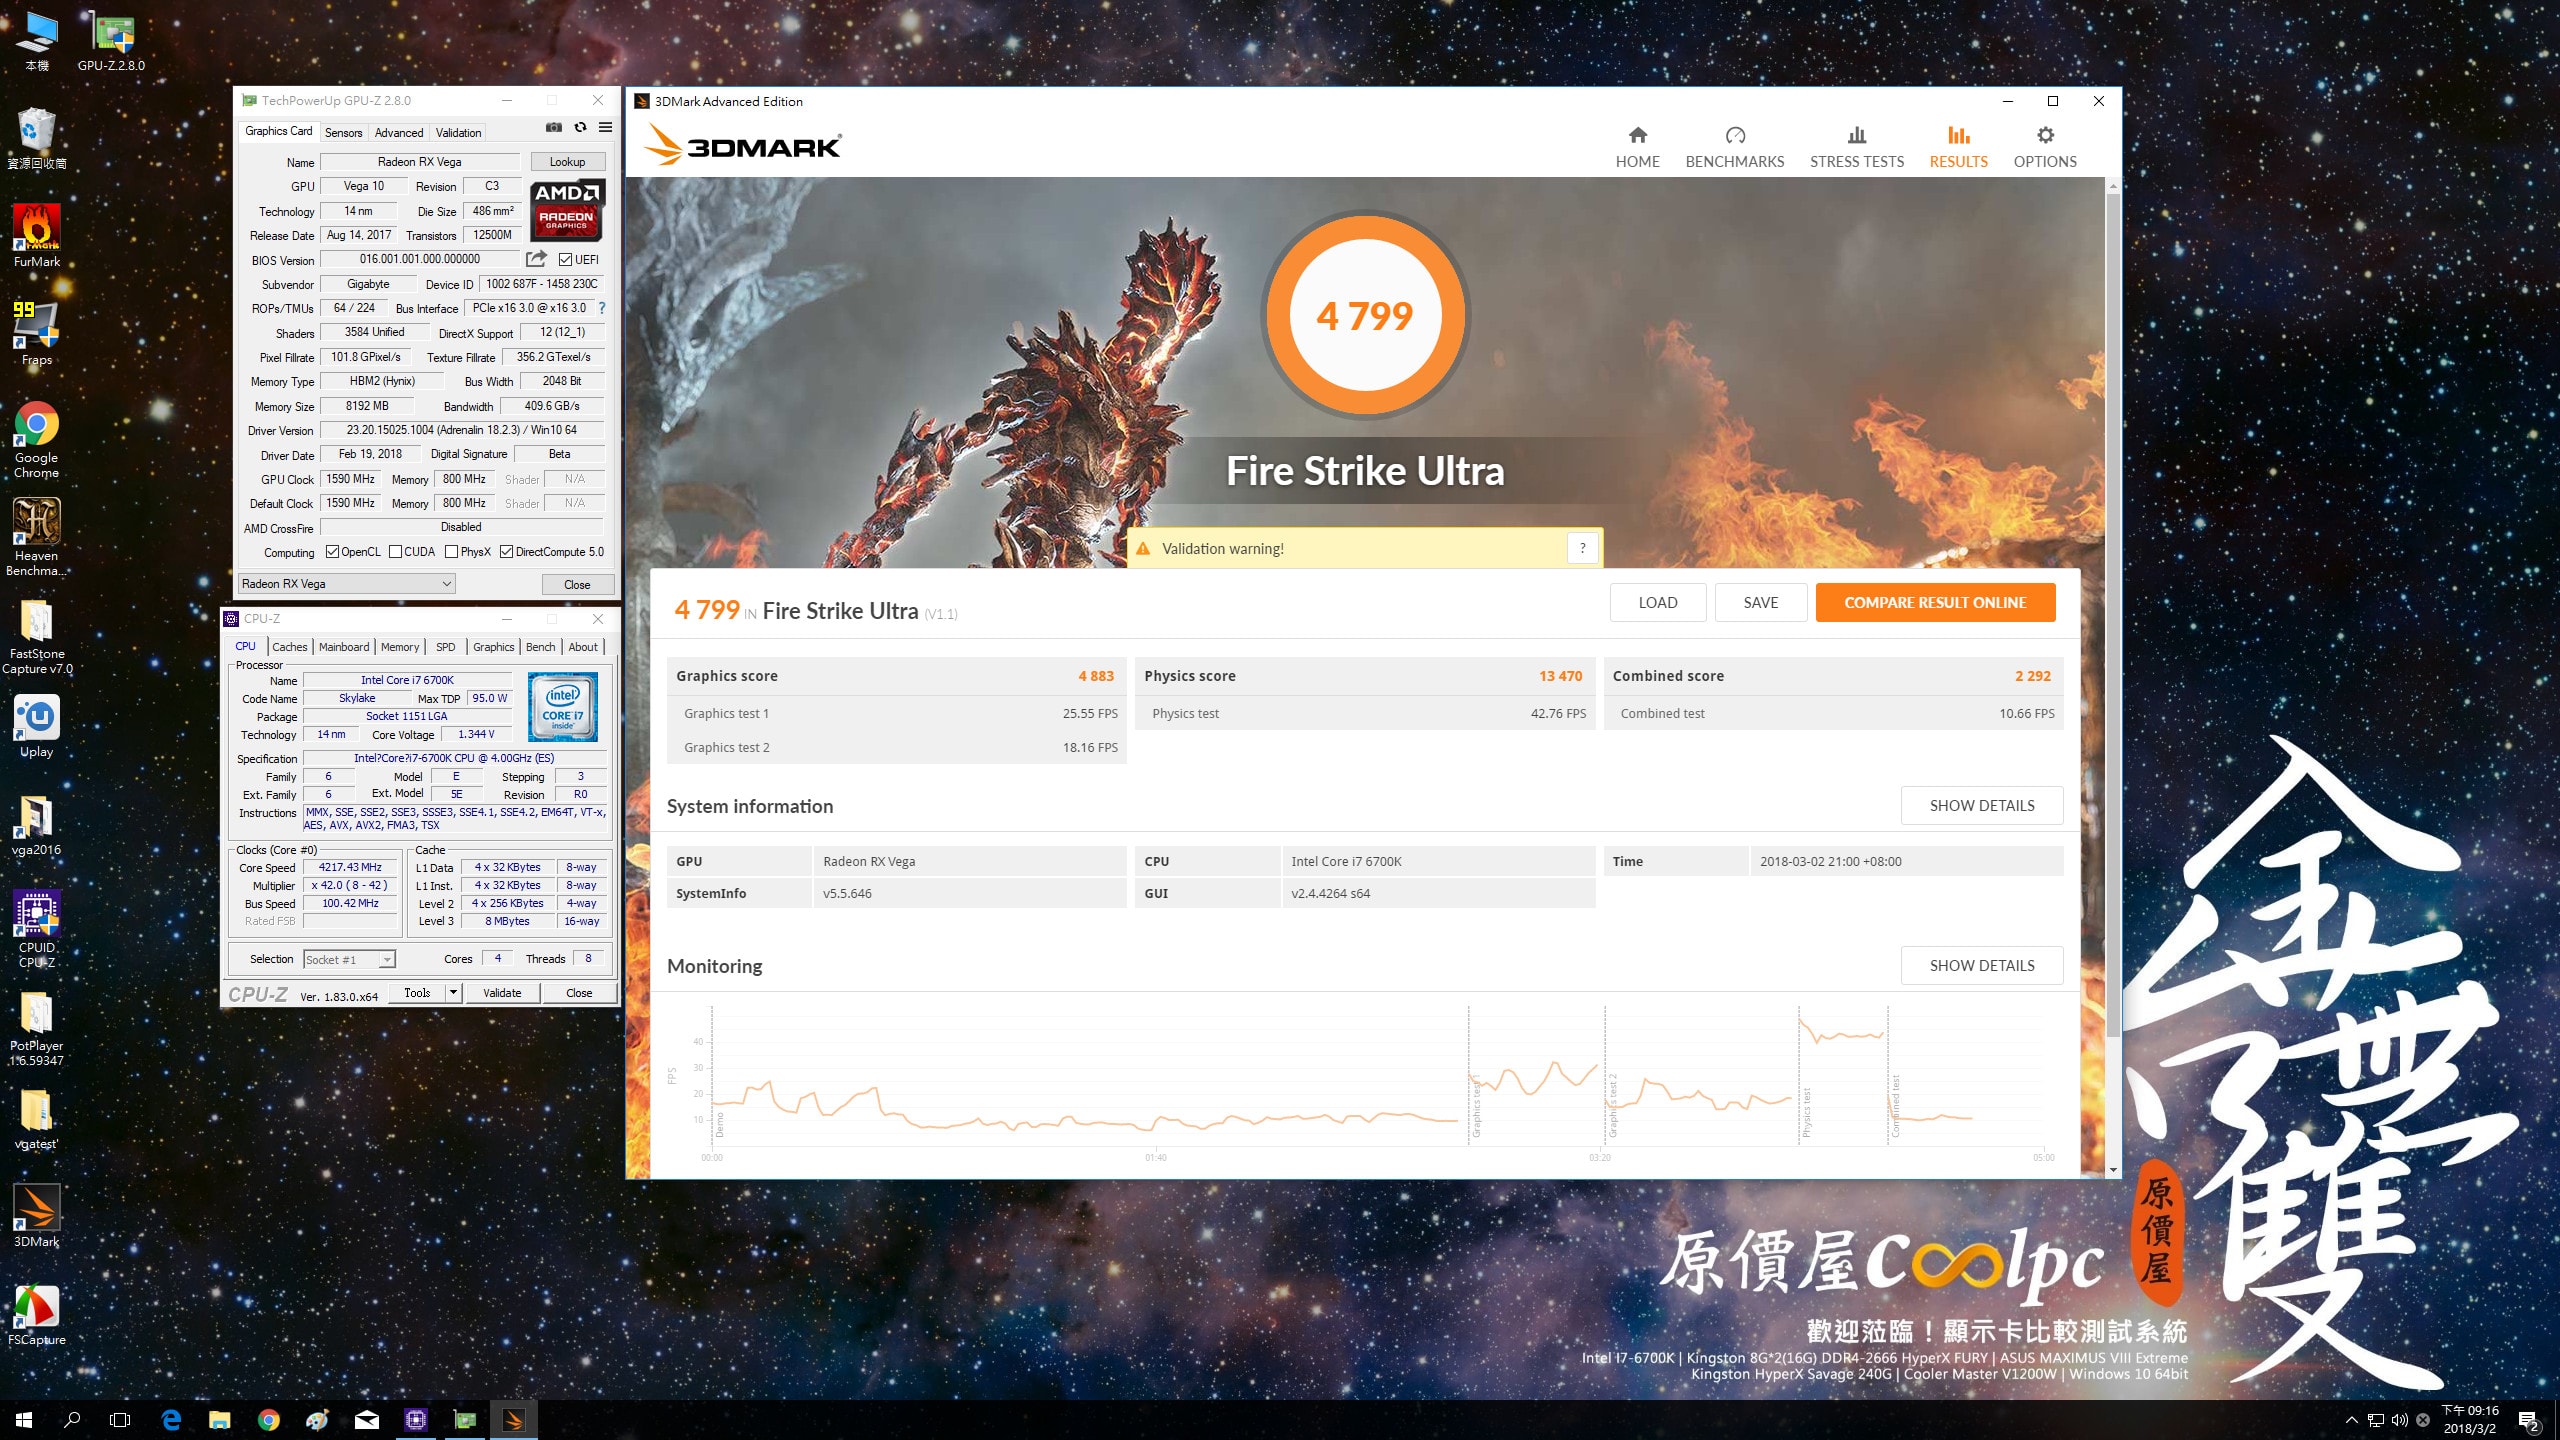This screenshot has width=2560, height=1440.
Task: Toggle the OpenCL checkbox
Action: pos(332,552)
